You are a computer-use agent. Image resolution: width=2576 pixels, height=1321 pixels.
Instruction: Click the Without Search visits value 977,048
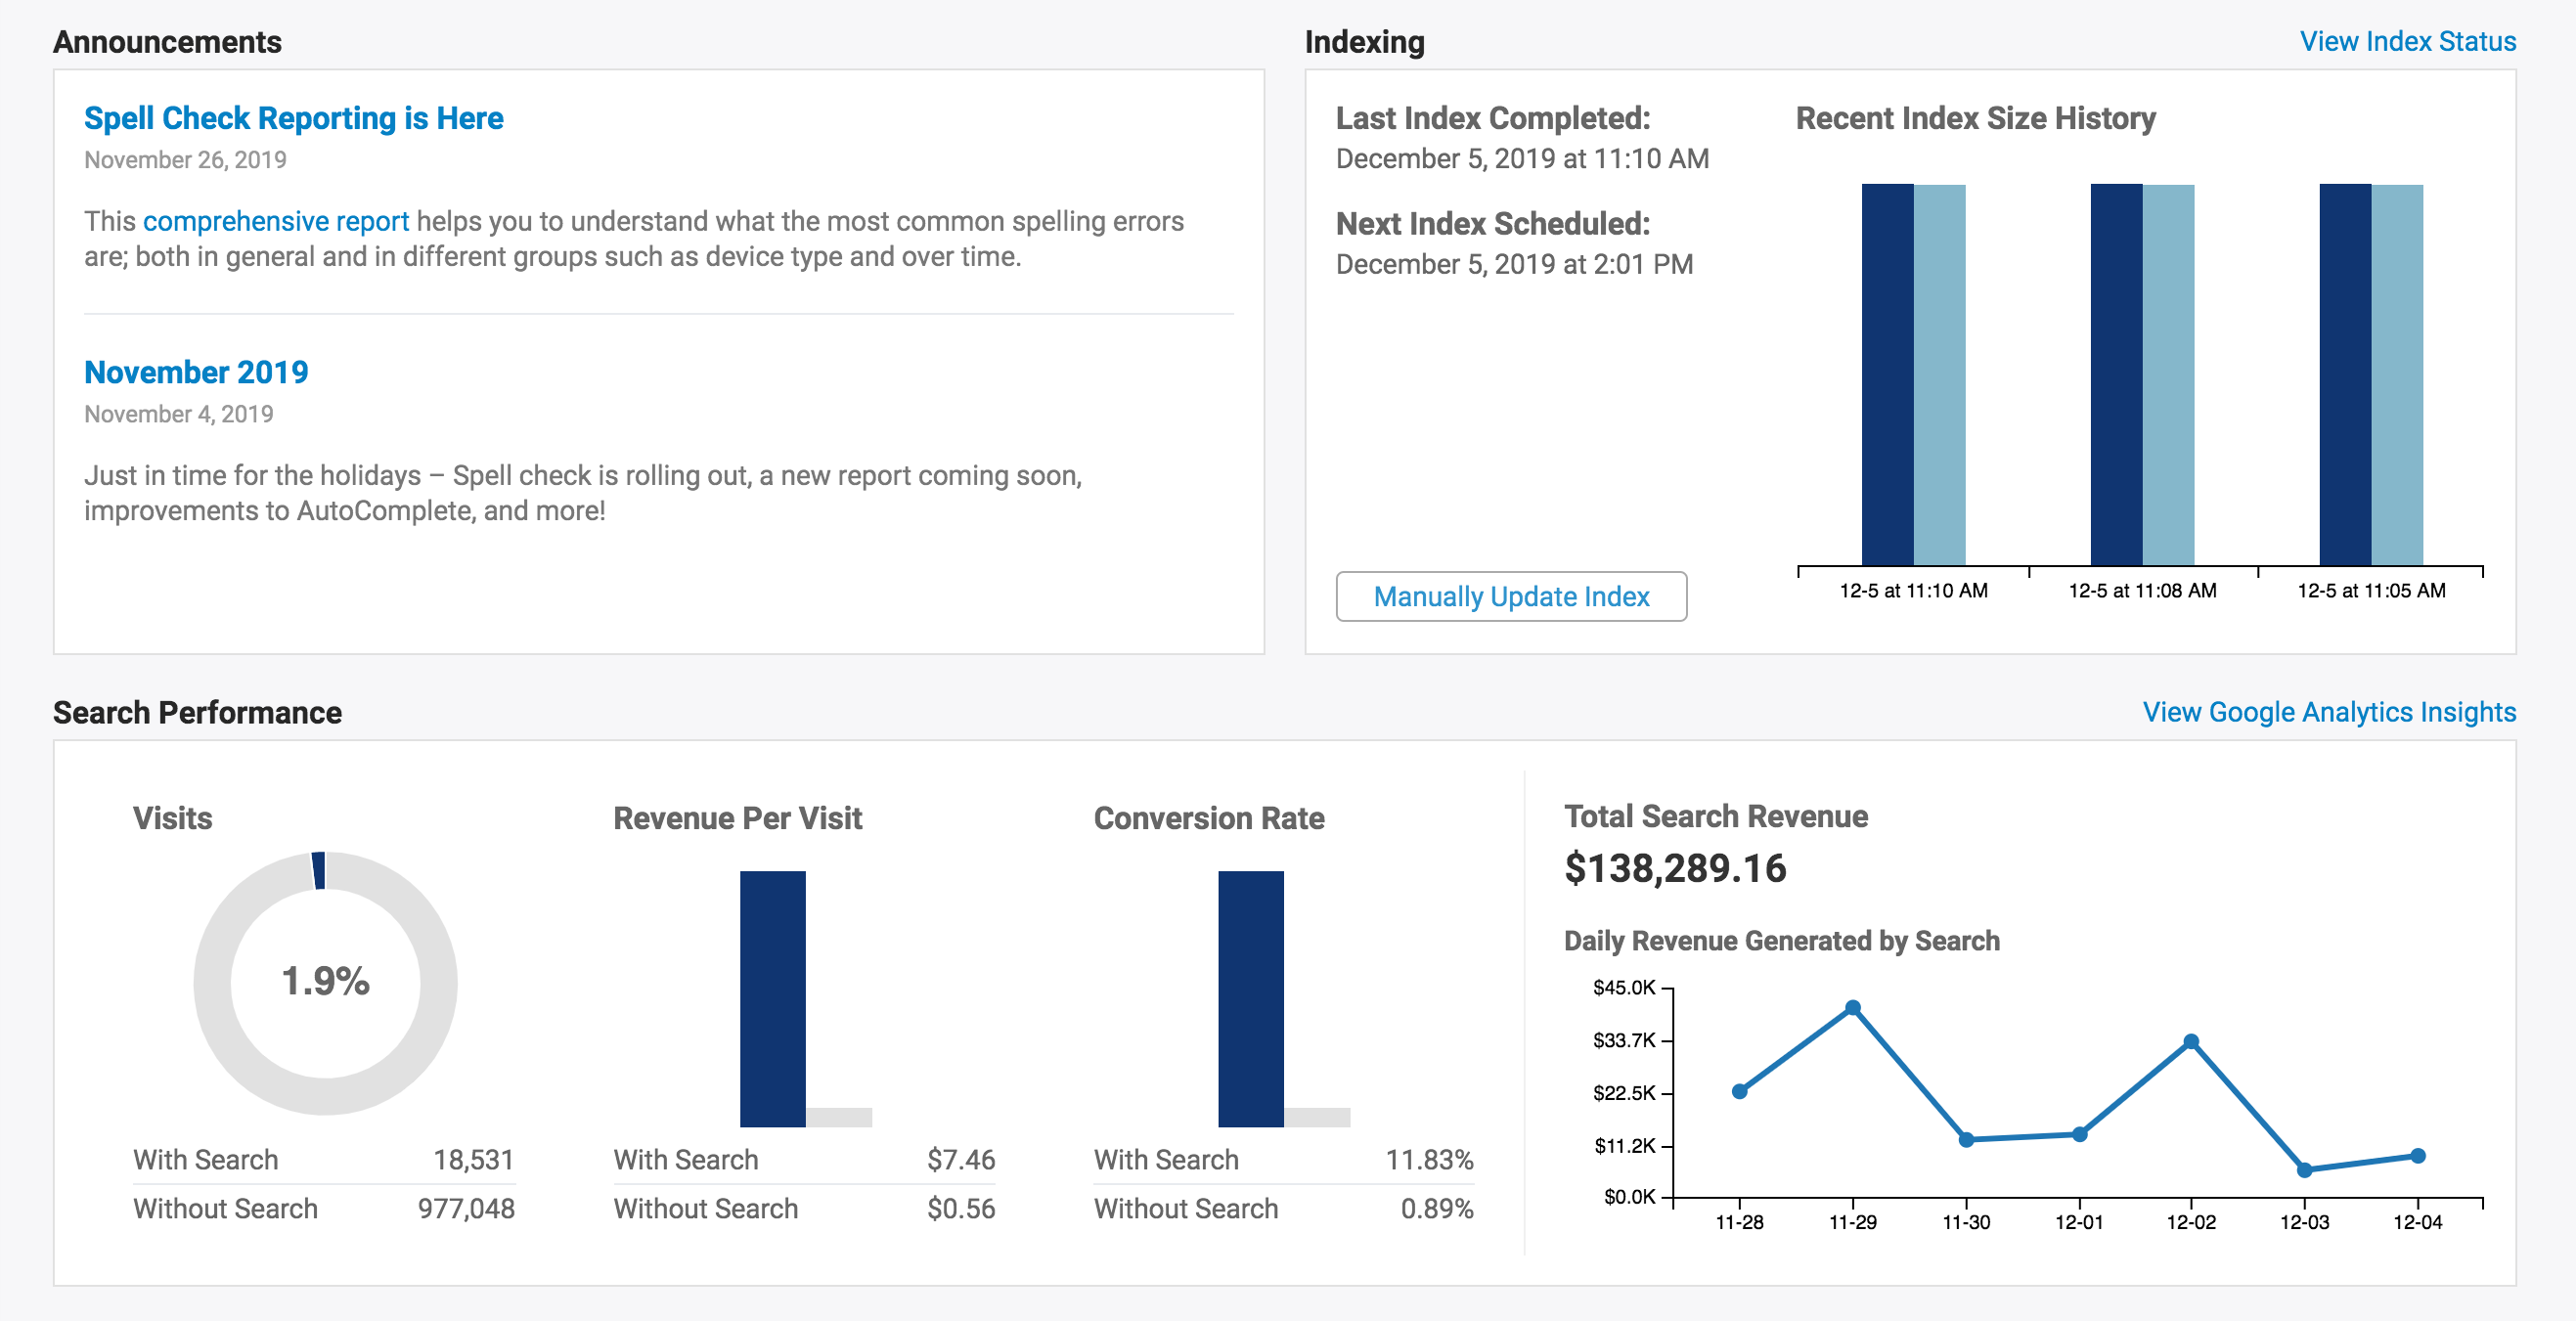(x=466, y=1209)
